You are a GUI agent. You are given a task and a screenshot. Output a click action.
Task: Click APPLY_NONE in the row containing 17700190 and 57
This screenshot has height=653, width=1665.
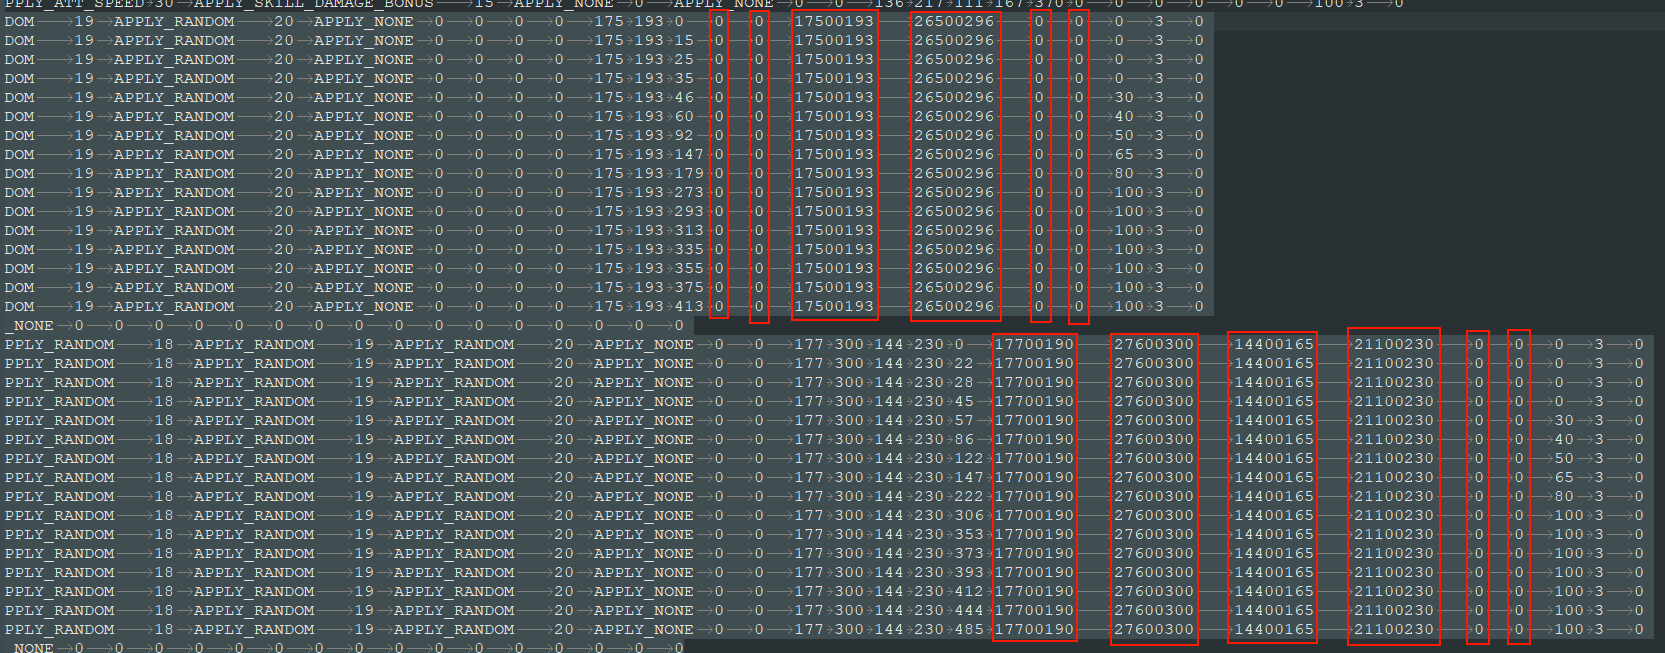644,421
